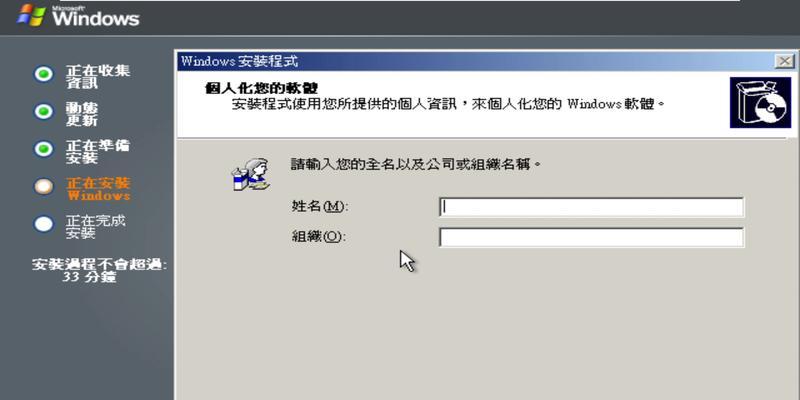Click the 姓名(M) label
This screenshot has width=800, height=400.
pos(319,207)
